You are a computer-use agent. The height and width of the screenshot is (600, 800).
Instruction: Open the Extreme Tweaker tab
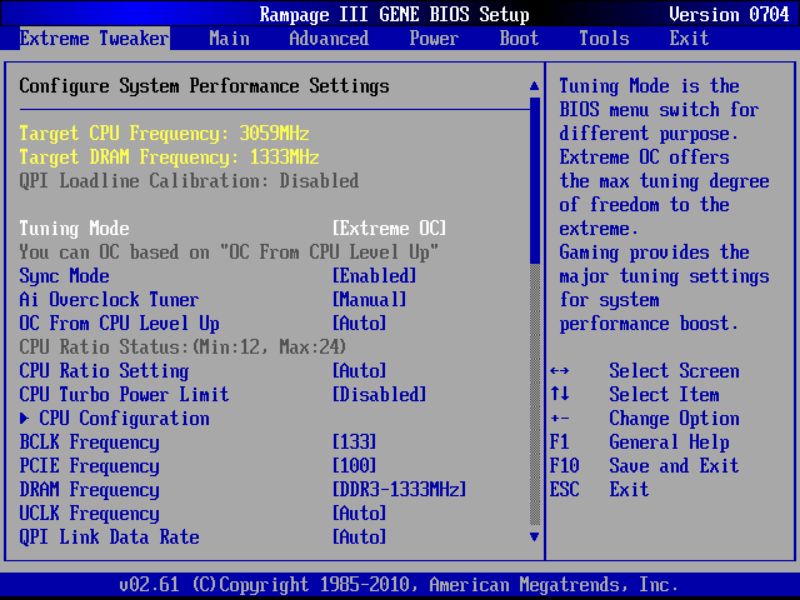(94, 38)
